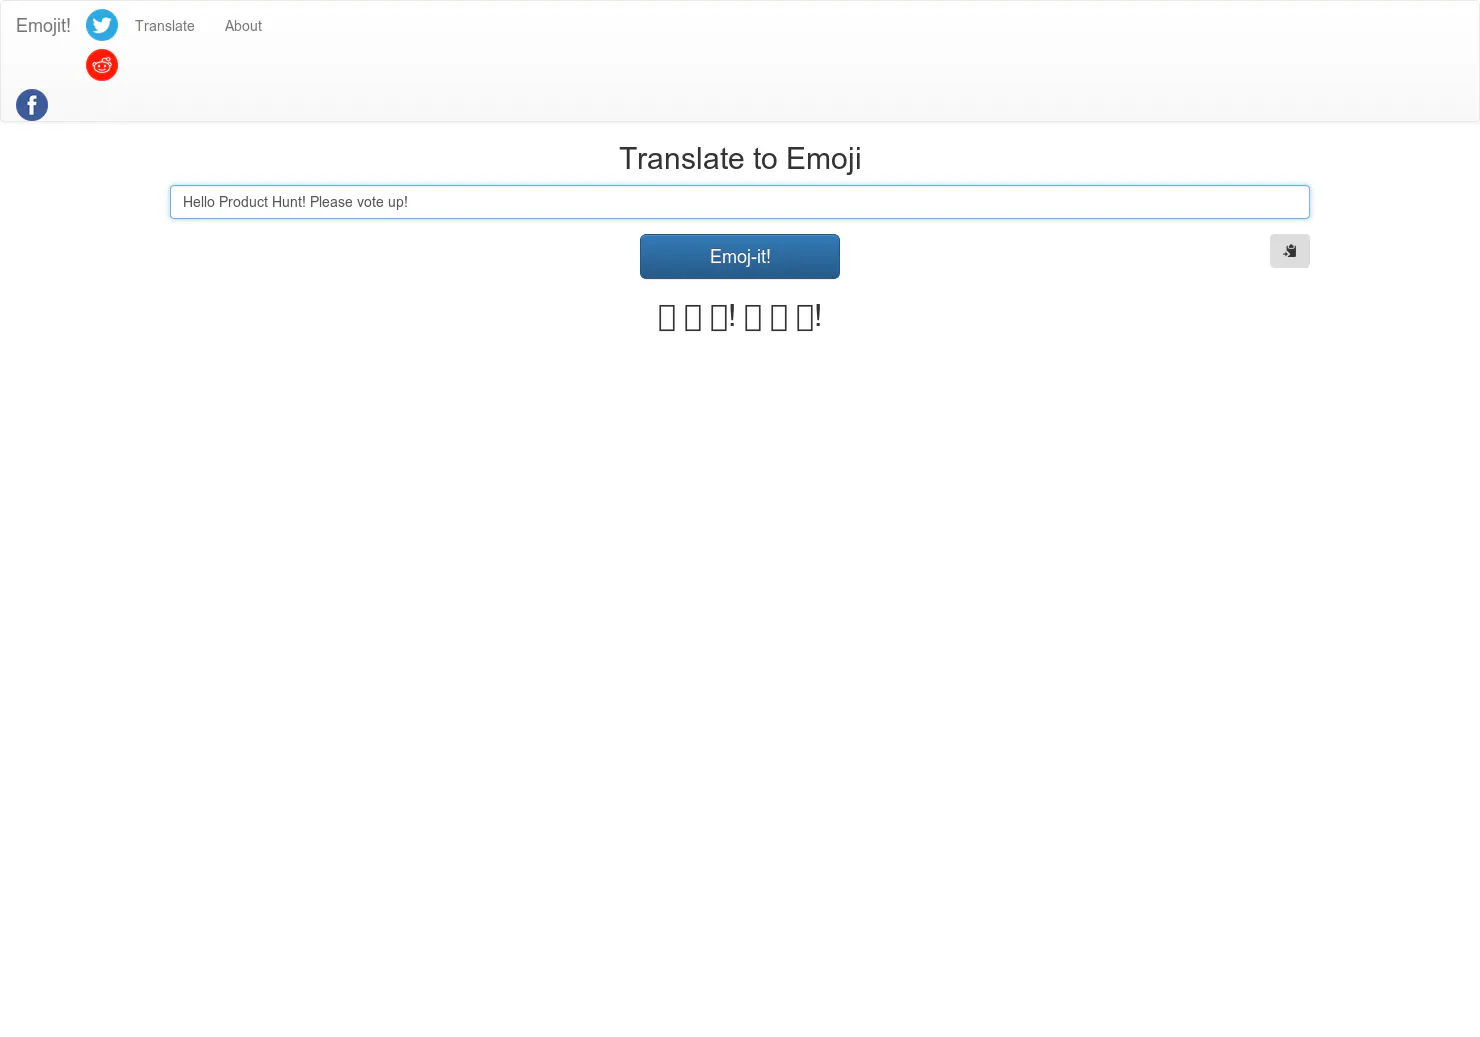Viewport: 1480px width, 1037px height.
Task: Copy emoji result with clipboard button
Action: coord(1289,251)
